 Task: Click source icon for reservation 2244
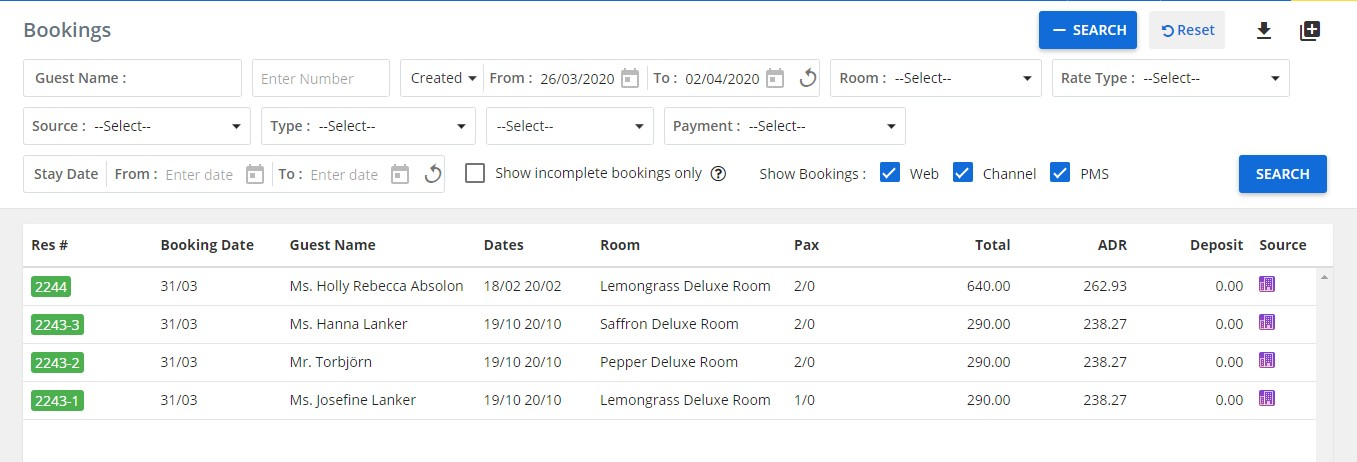tap(1267, 285)
